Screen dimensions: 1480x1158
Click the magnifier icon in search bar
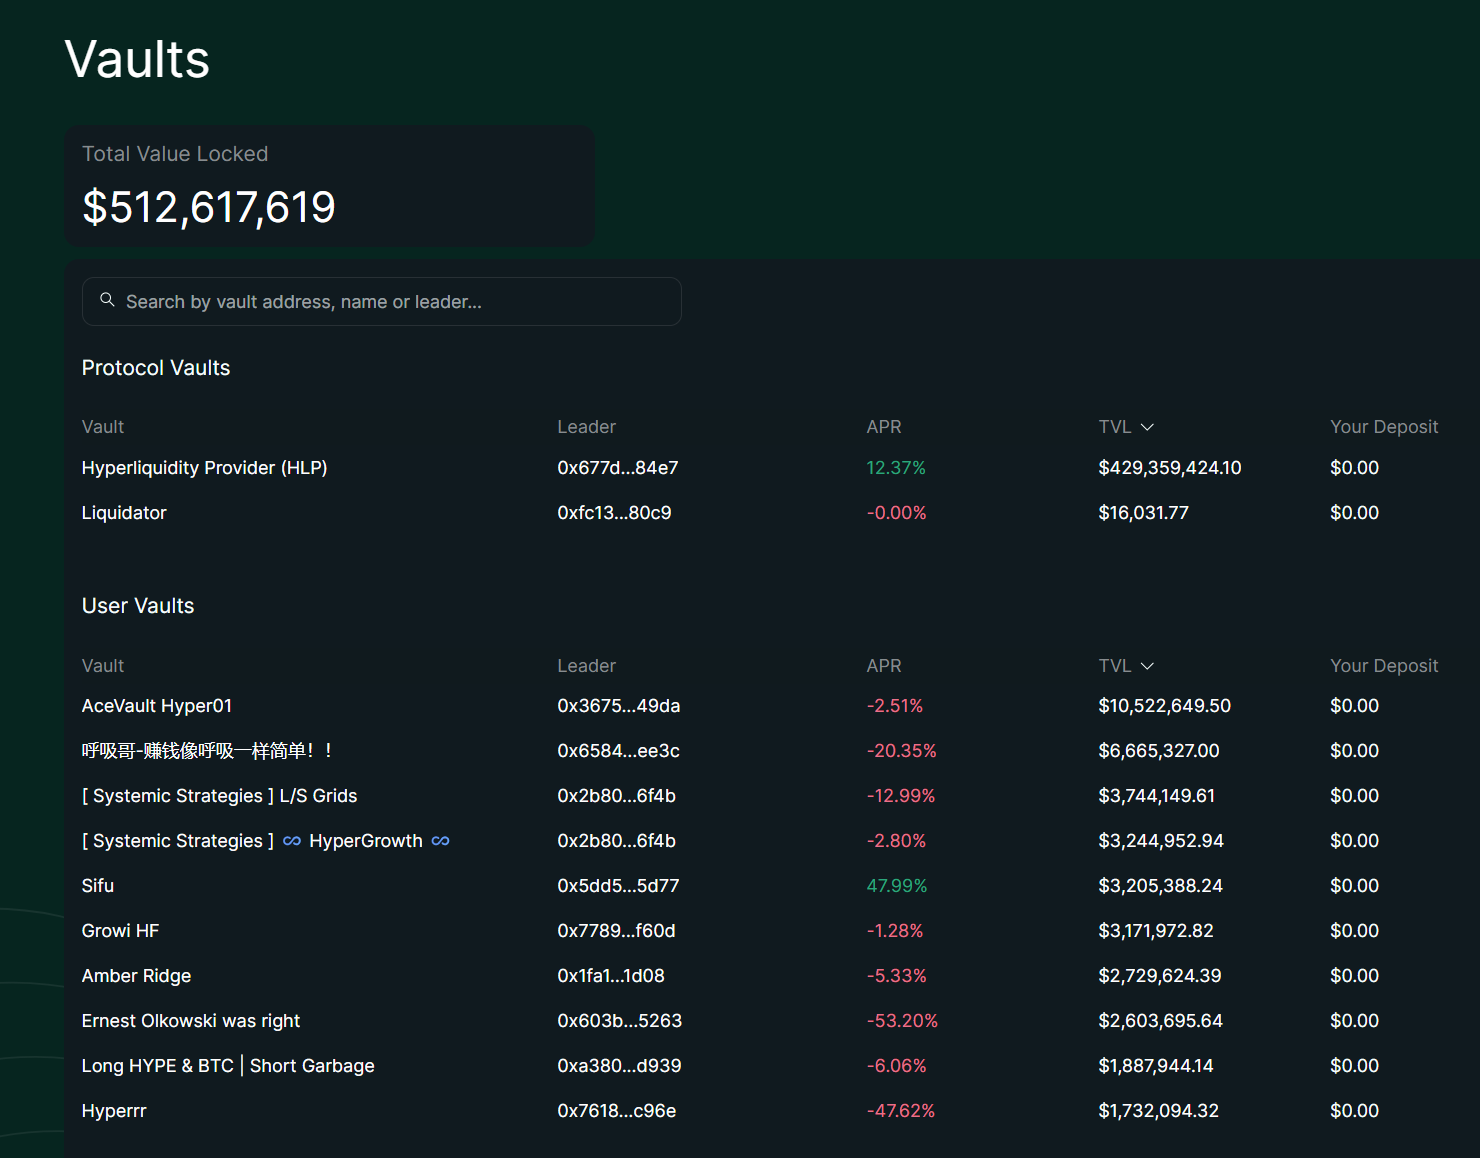(107, 300)
